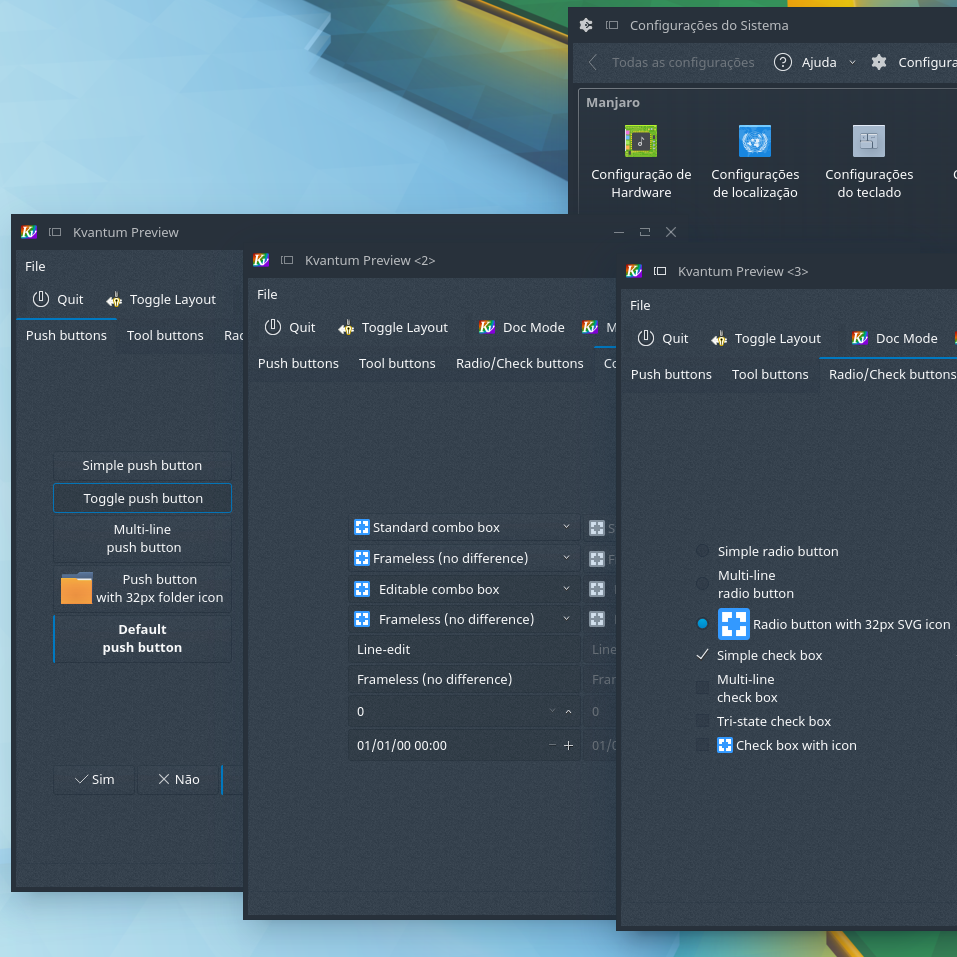Expand Ajuda dropdown chevron in System Settings

click(x=852, y=62)
